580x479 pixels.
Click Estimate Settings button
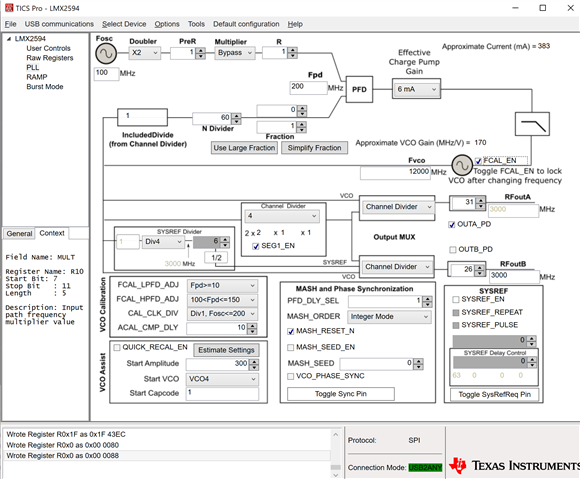(226, 350)
